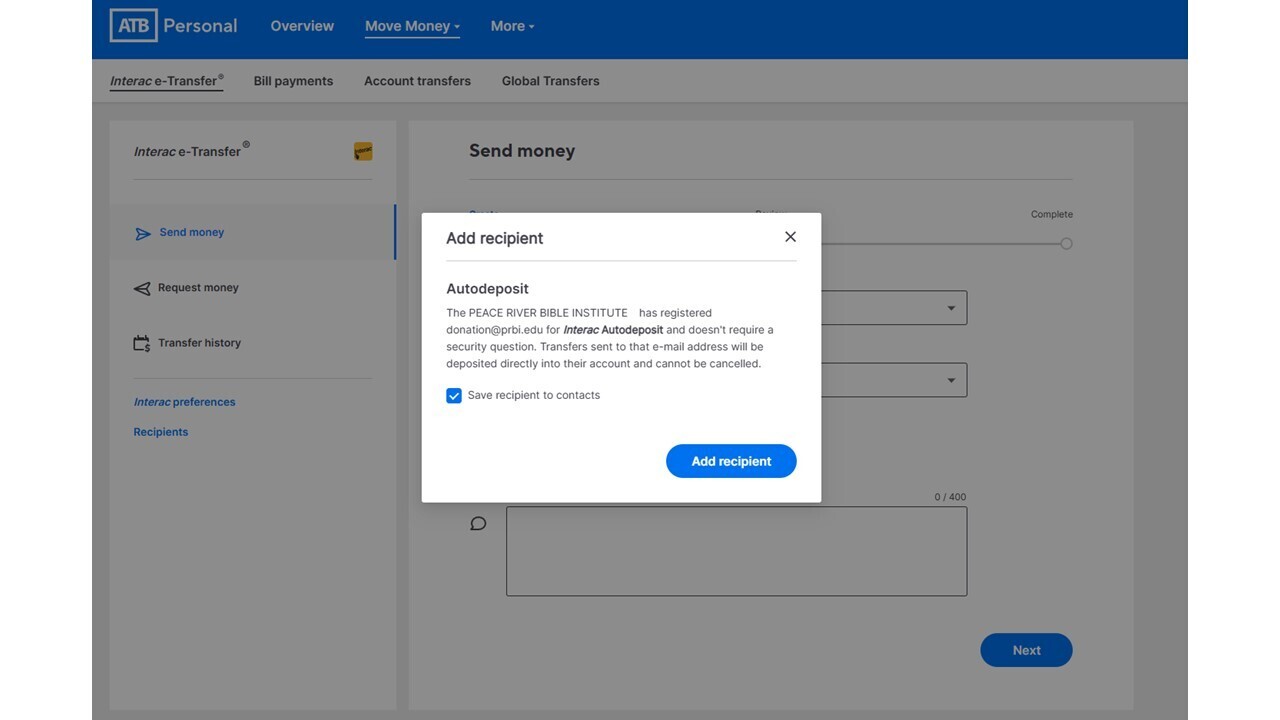This screenshot has width=1280, height=720.
Task: Click the Transfer history calendar icon
Action: tap(142, 343)
